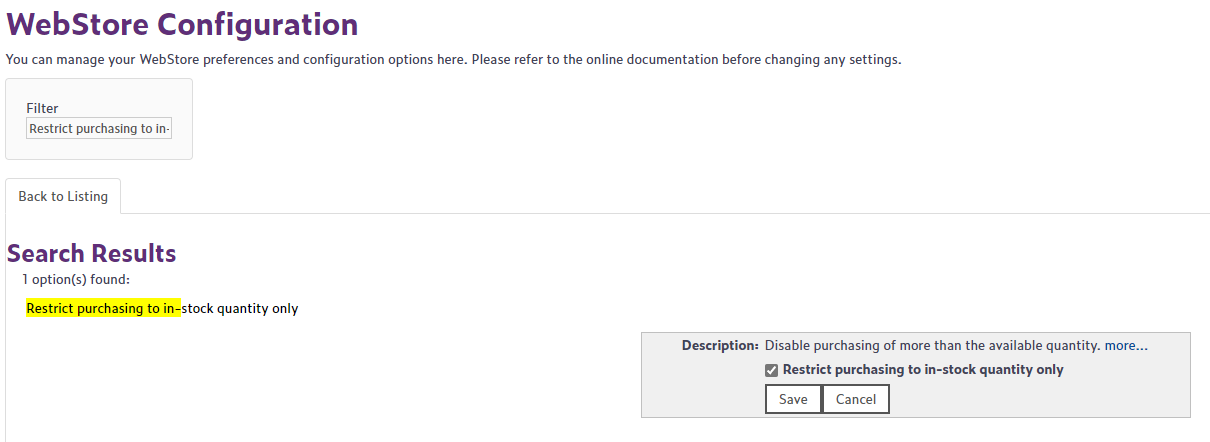Click the online documentation intro sentence
Viewport: 1210px width, 442px height.
(453, 59)
